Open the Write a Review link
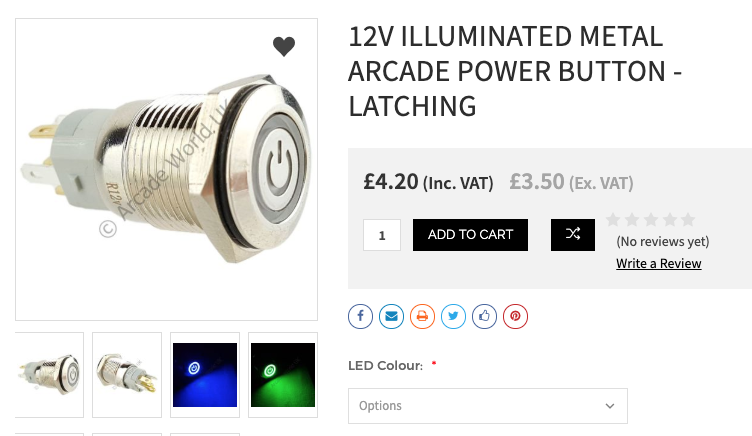Viewport: 752px width, 436px height. (x=658, y=263)
